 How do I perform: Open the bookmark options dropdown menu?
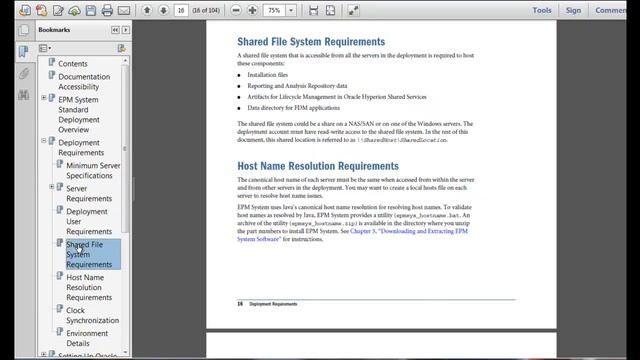(x=45, y=49)
